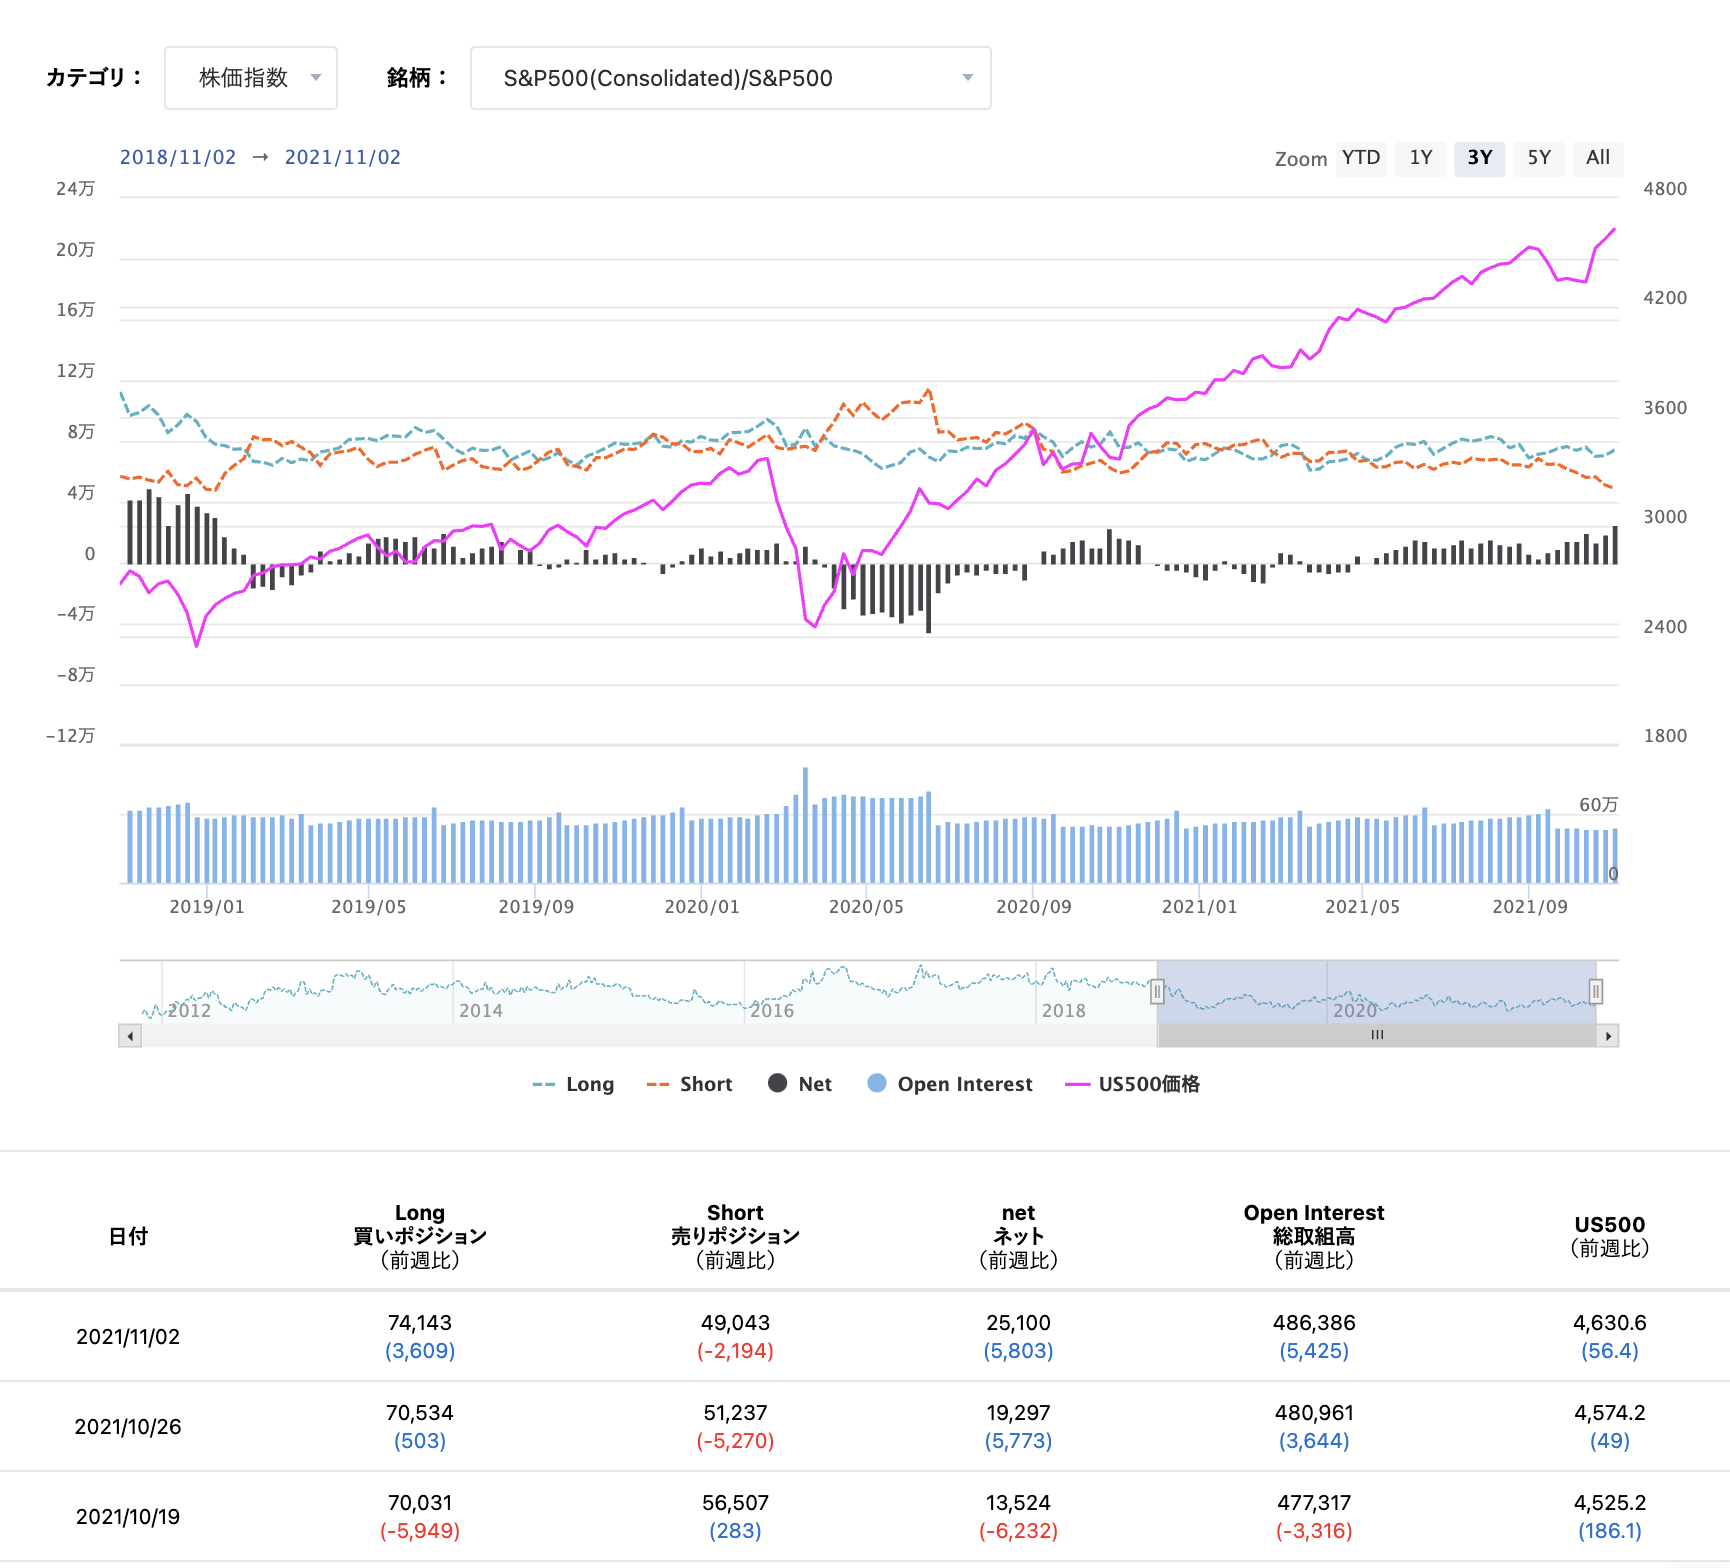
Task: Click the navigator scrollbar thumb
Action: tap(1377, 1036)
